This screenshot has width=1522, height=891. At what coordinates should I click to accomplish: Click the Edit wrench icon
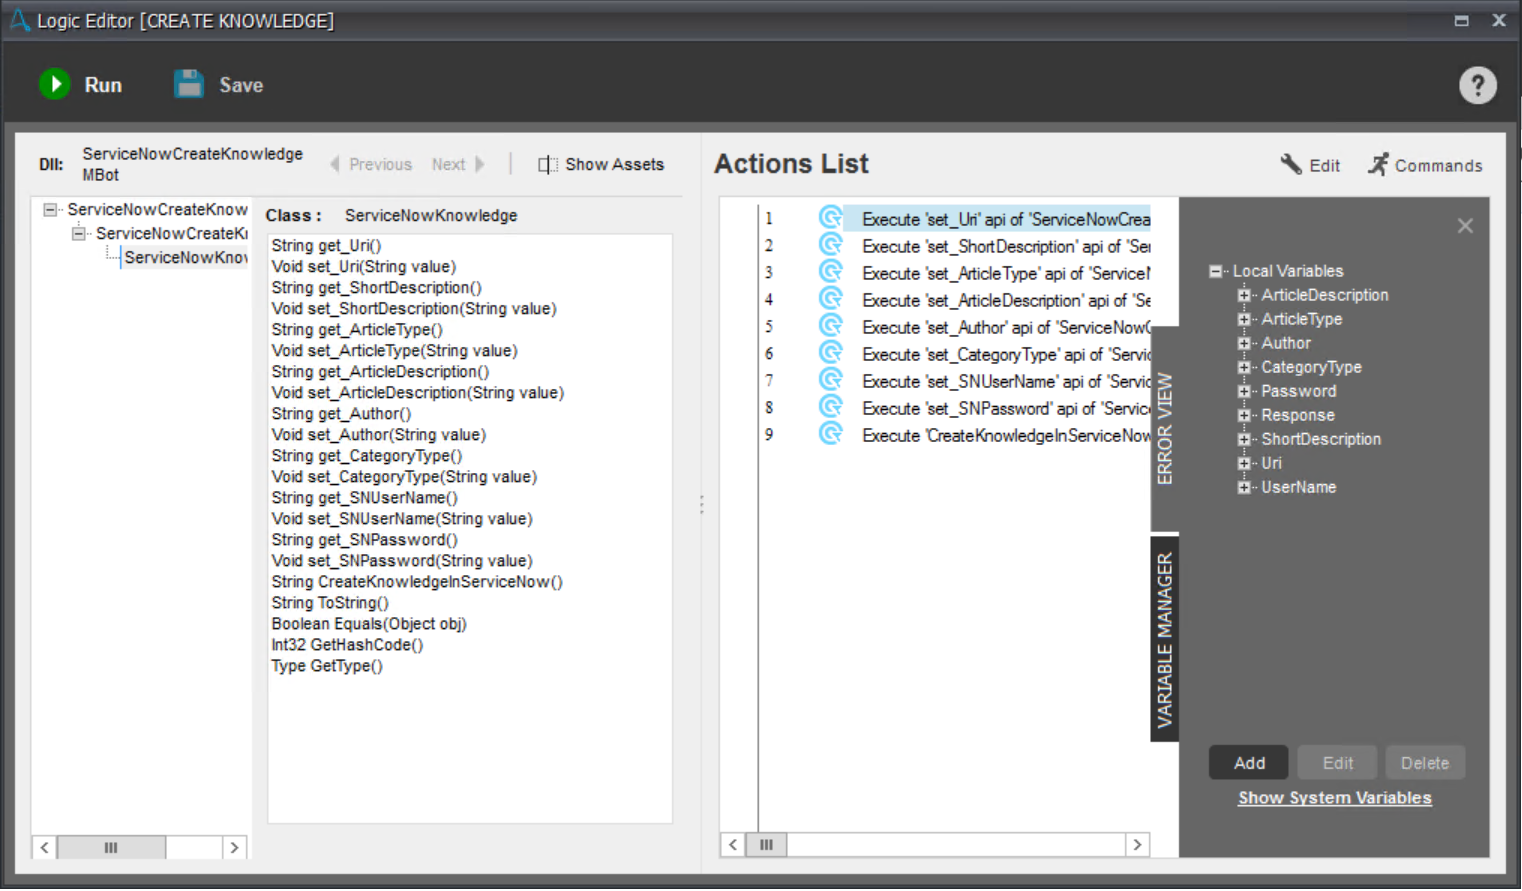click(1291, 164)
